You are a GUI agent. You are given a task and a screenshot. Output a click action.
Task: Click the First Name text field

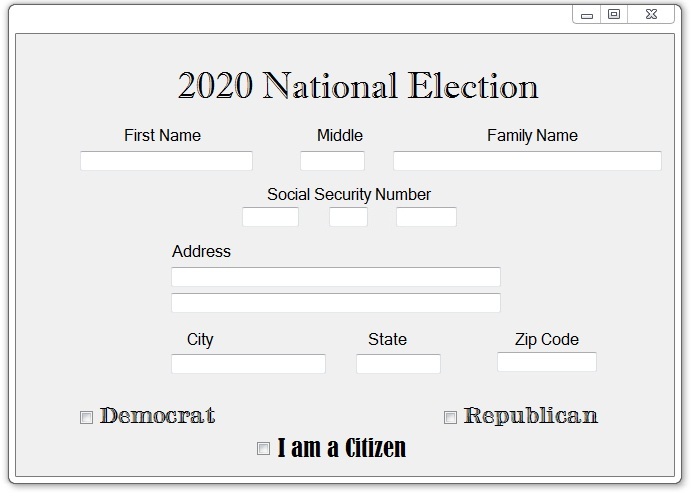pos(166,161)
